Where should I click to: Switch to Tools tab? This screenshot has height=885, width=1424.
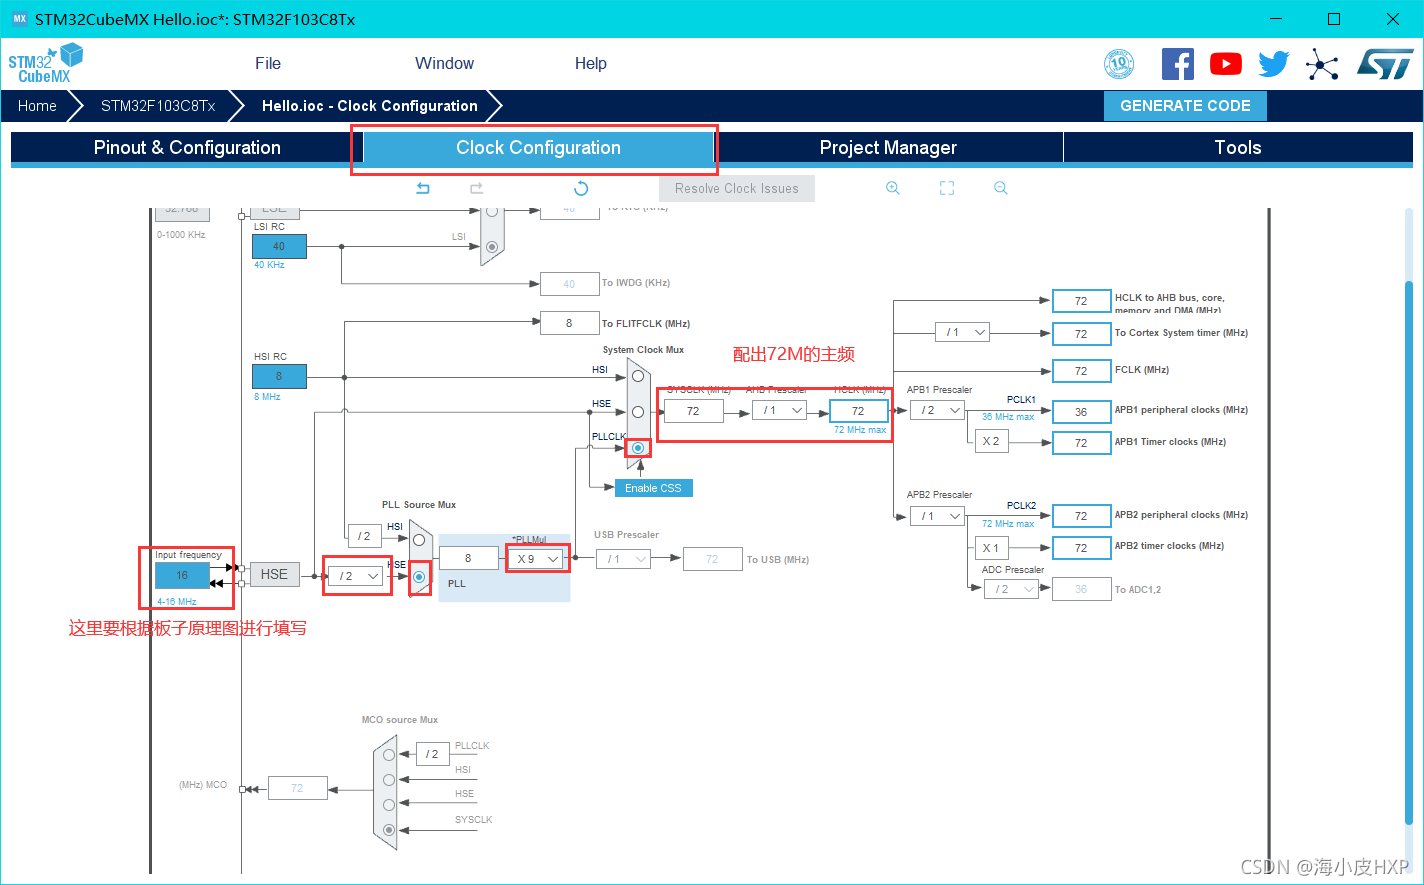(1238, 147)
